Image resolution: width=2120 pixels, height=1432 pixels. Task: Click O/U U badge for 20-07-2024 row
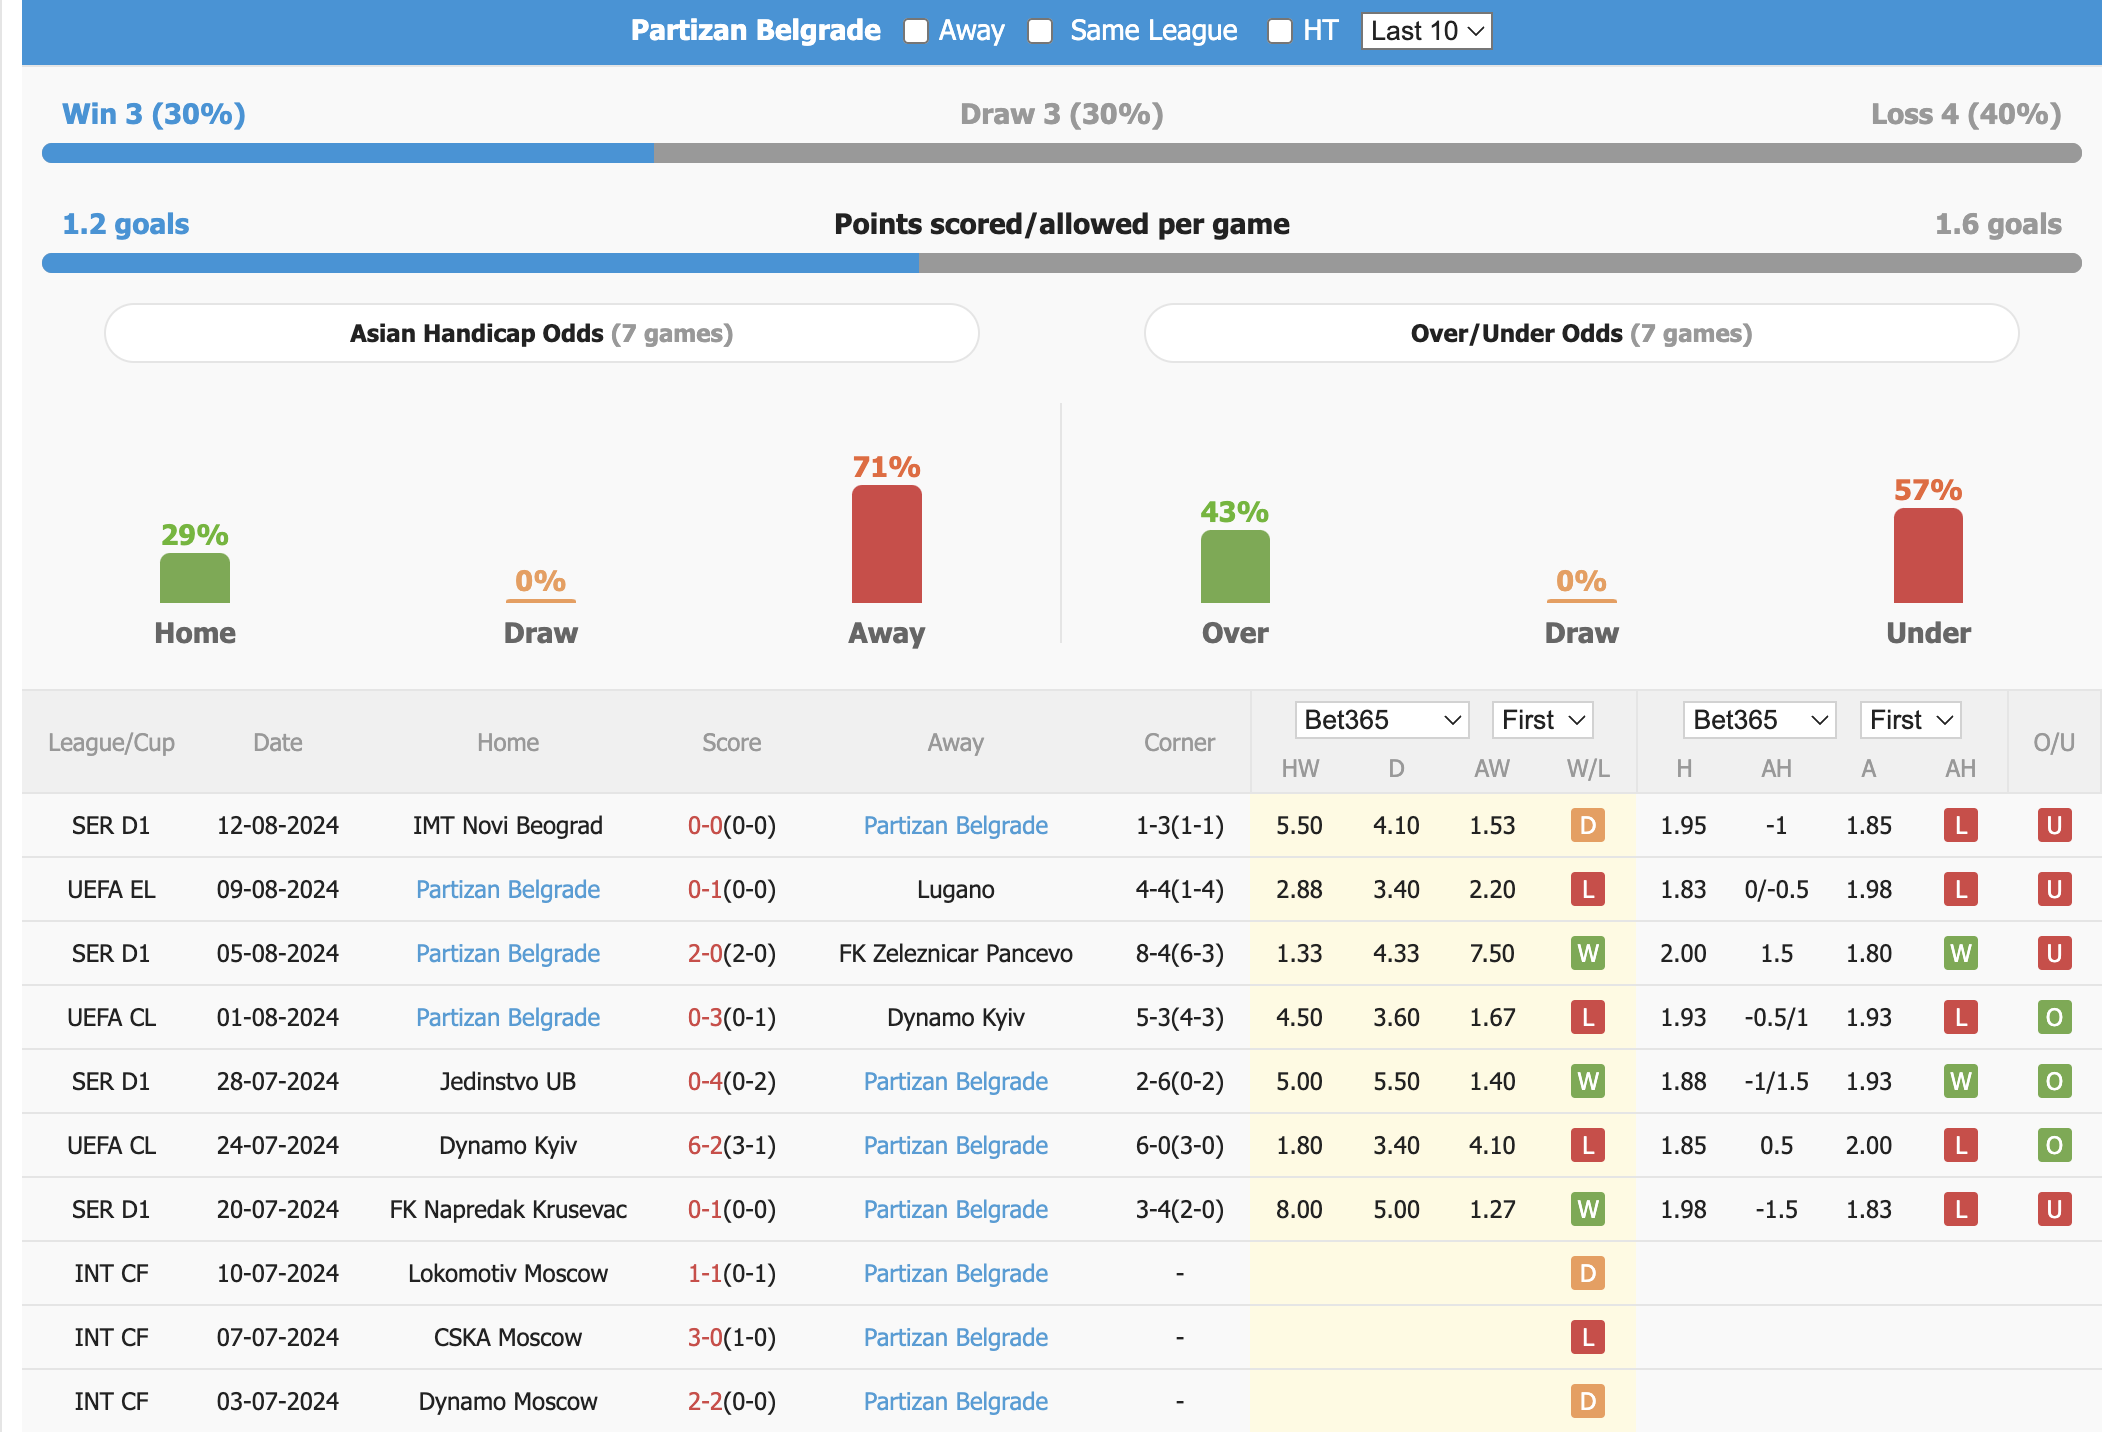(2055, 1209)
